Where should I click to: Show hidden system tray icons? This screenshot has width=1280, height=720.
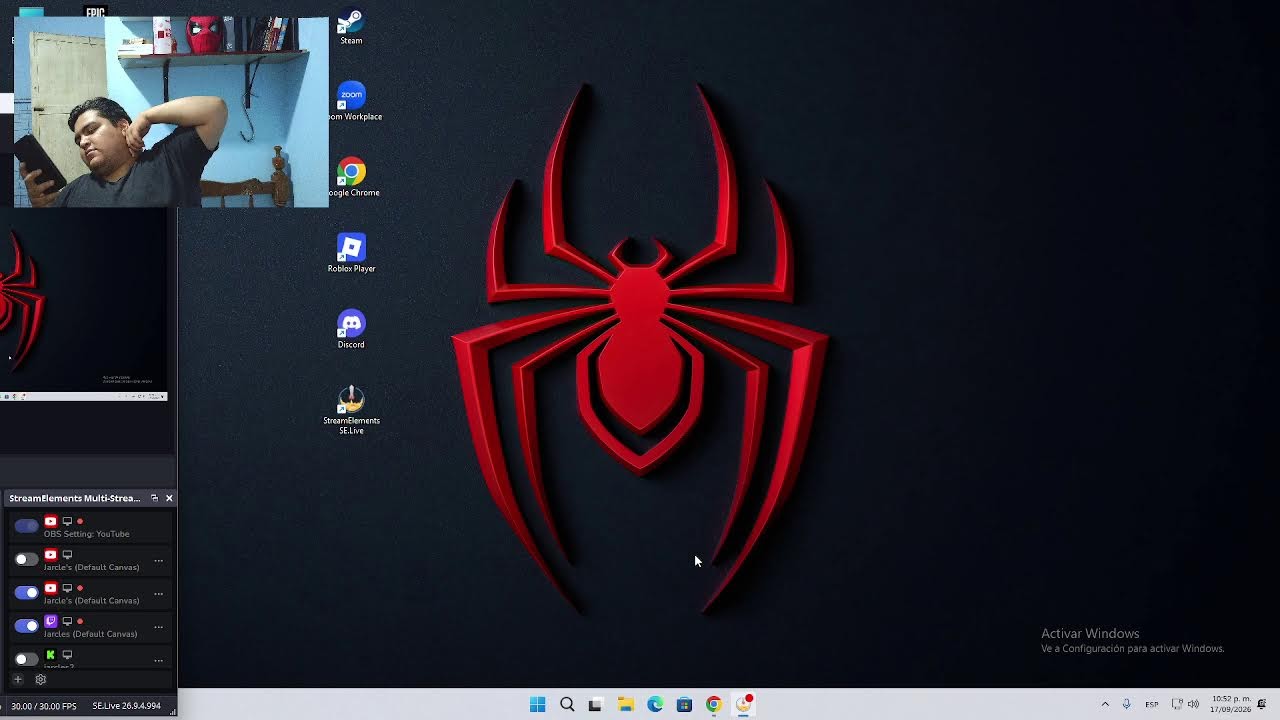point(1105,705)
